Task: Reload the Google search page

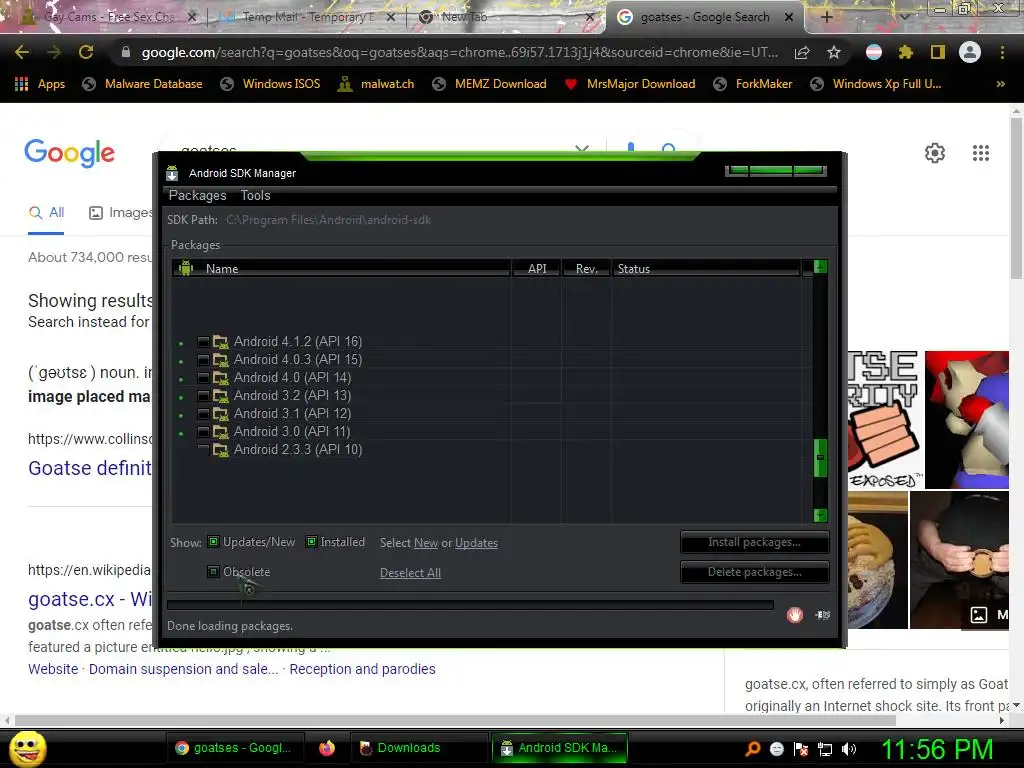Action: pos(86,52)
